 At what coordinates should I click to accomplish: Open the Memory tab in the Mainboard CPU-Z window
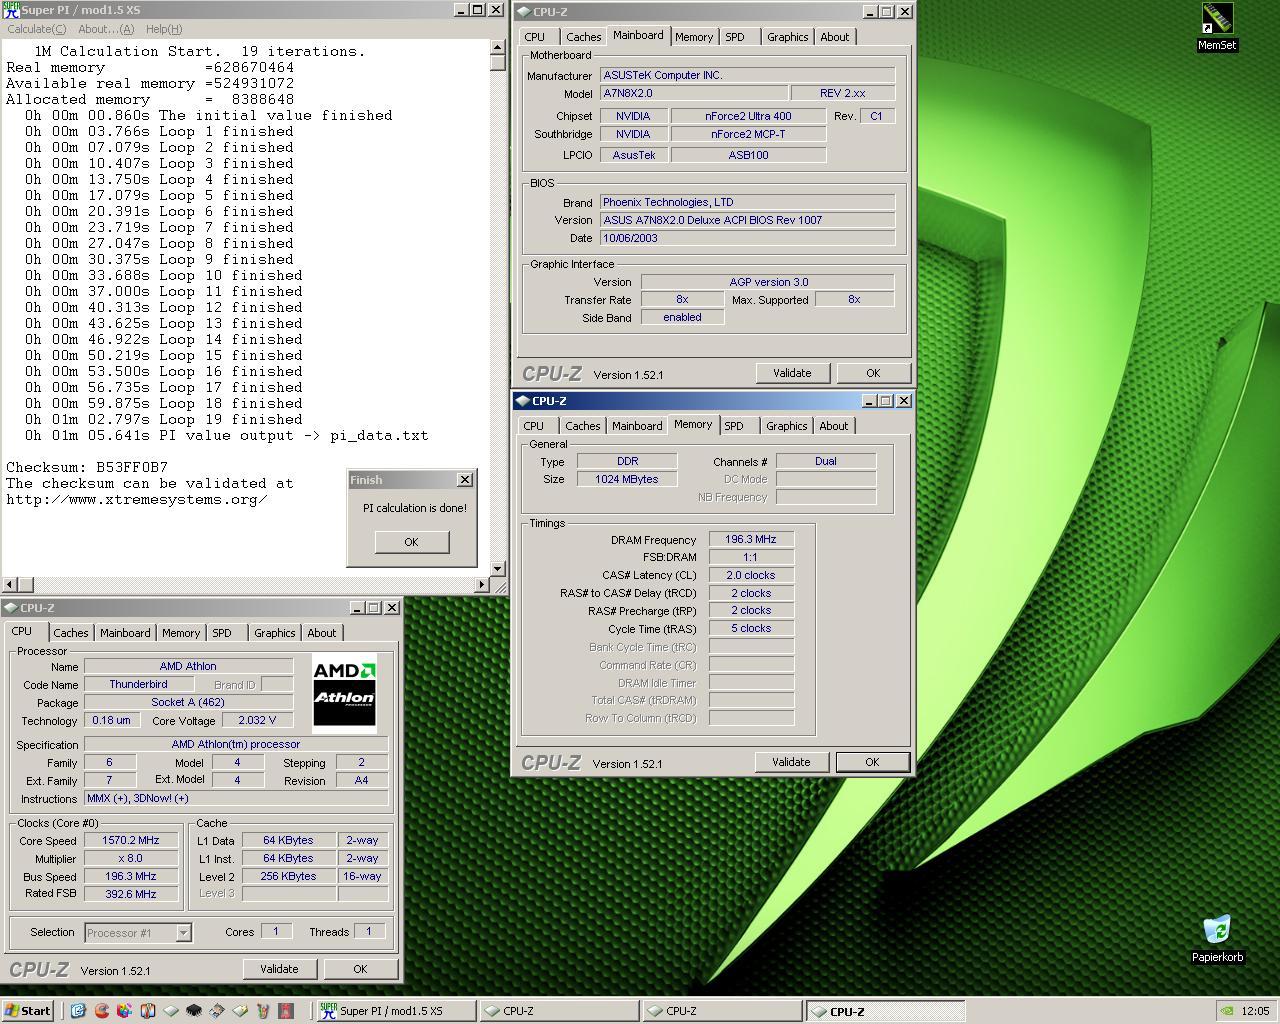694,37
